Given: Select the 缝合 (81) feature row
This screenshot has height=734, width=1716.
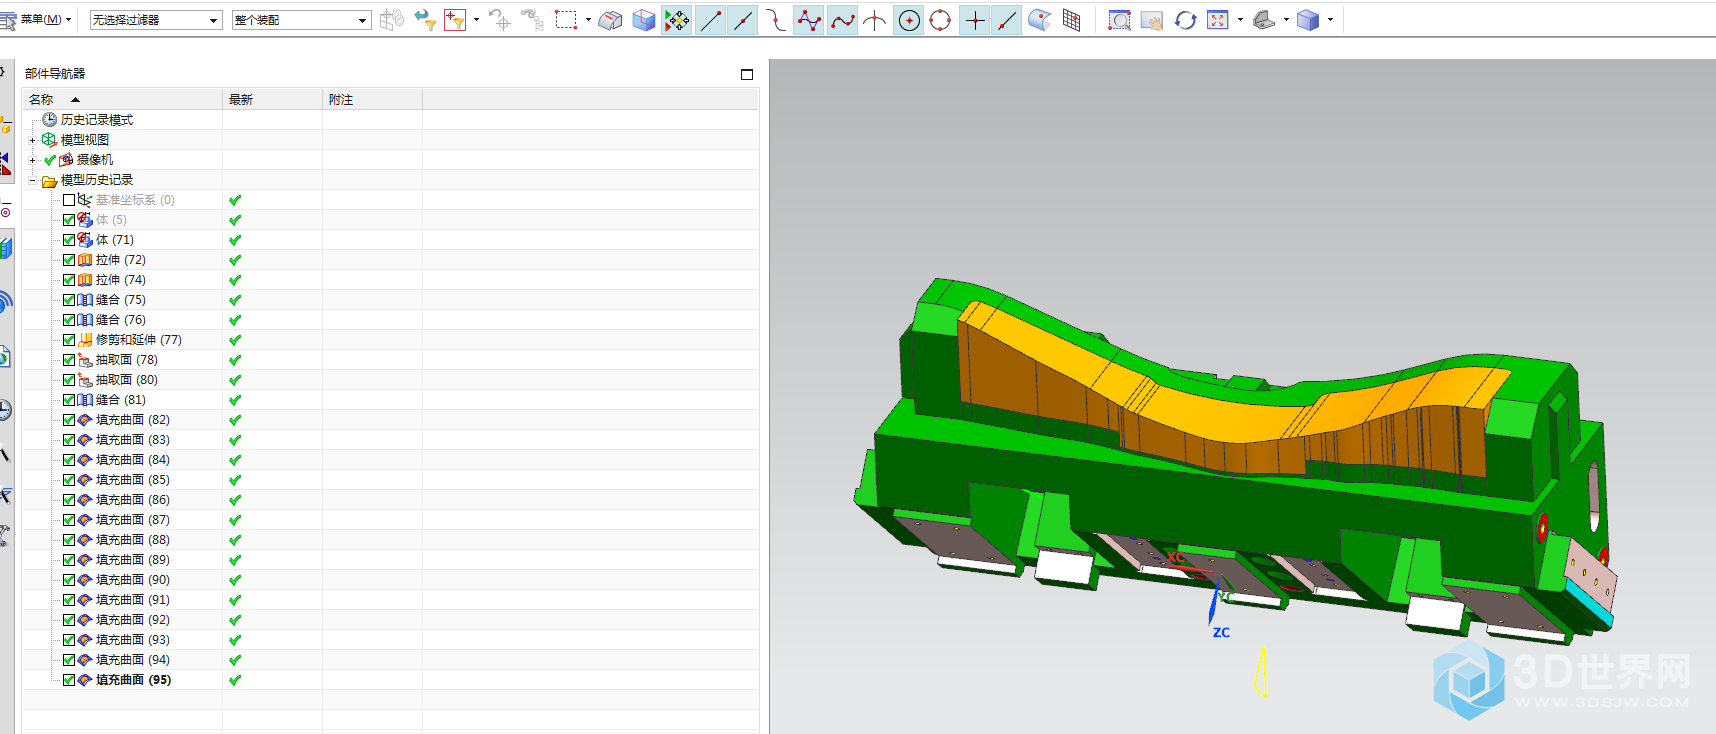Looking at the screenshot, I should [390, 400].
